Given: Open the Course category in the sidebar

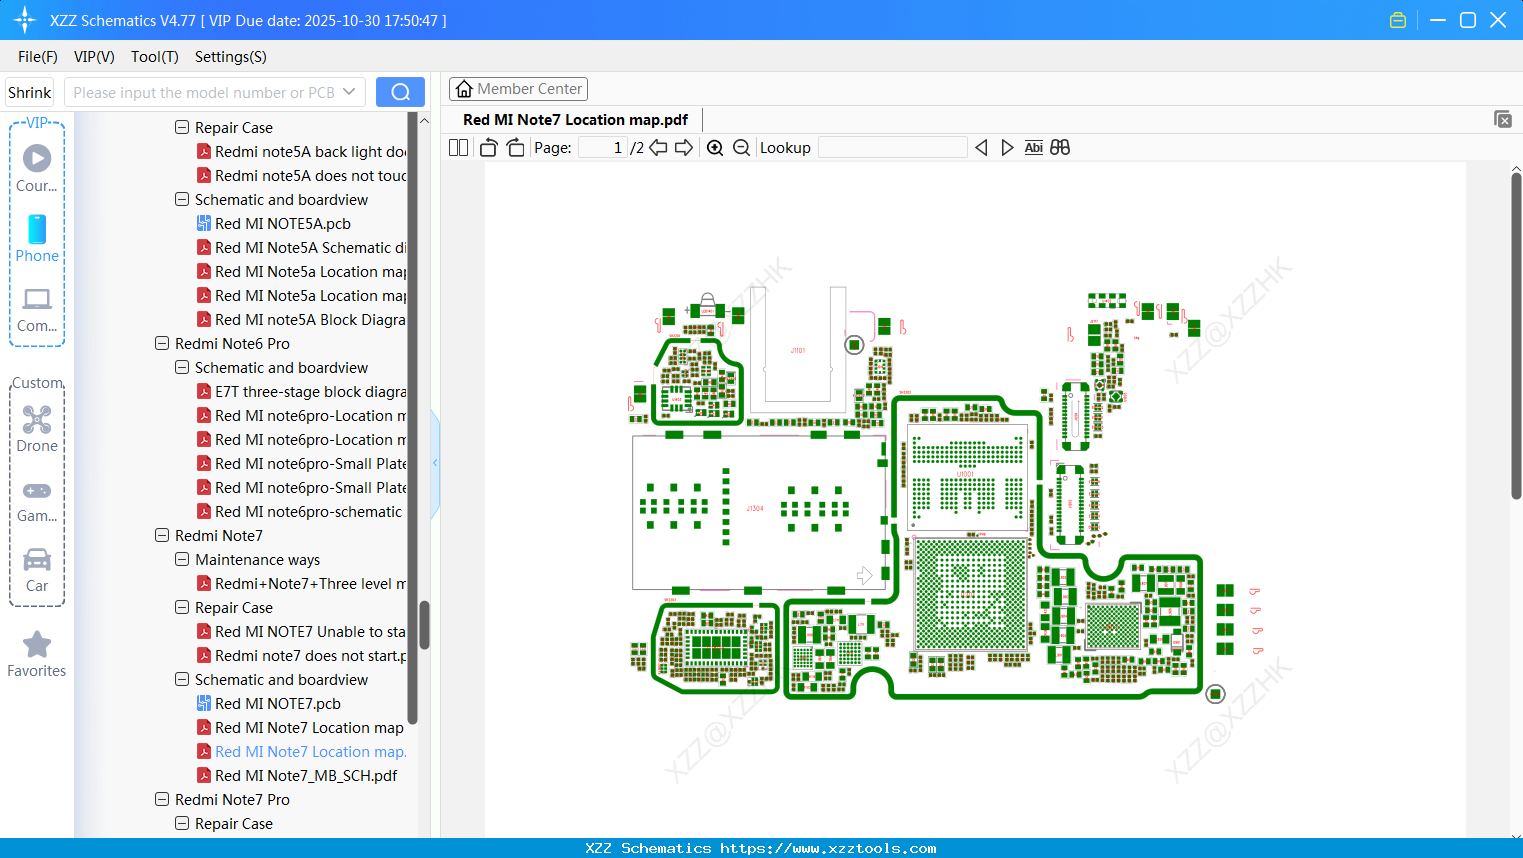Looking at the screenshot, I should point(37,168).
